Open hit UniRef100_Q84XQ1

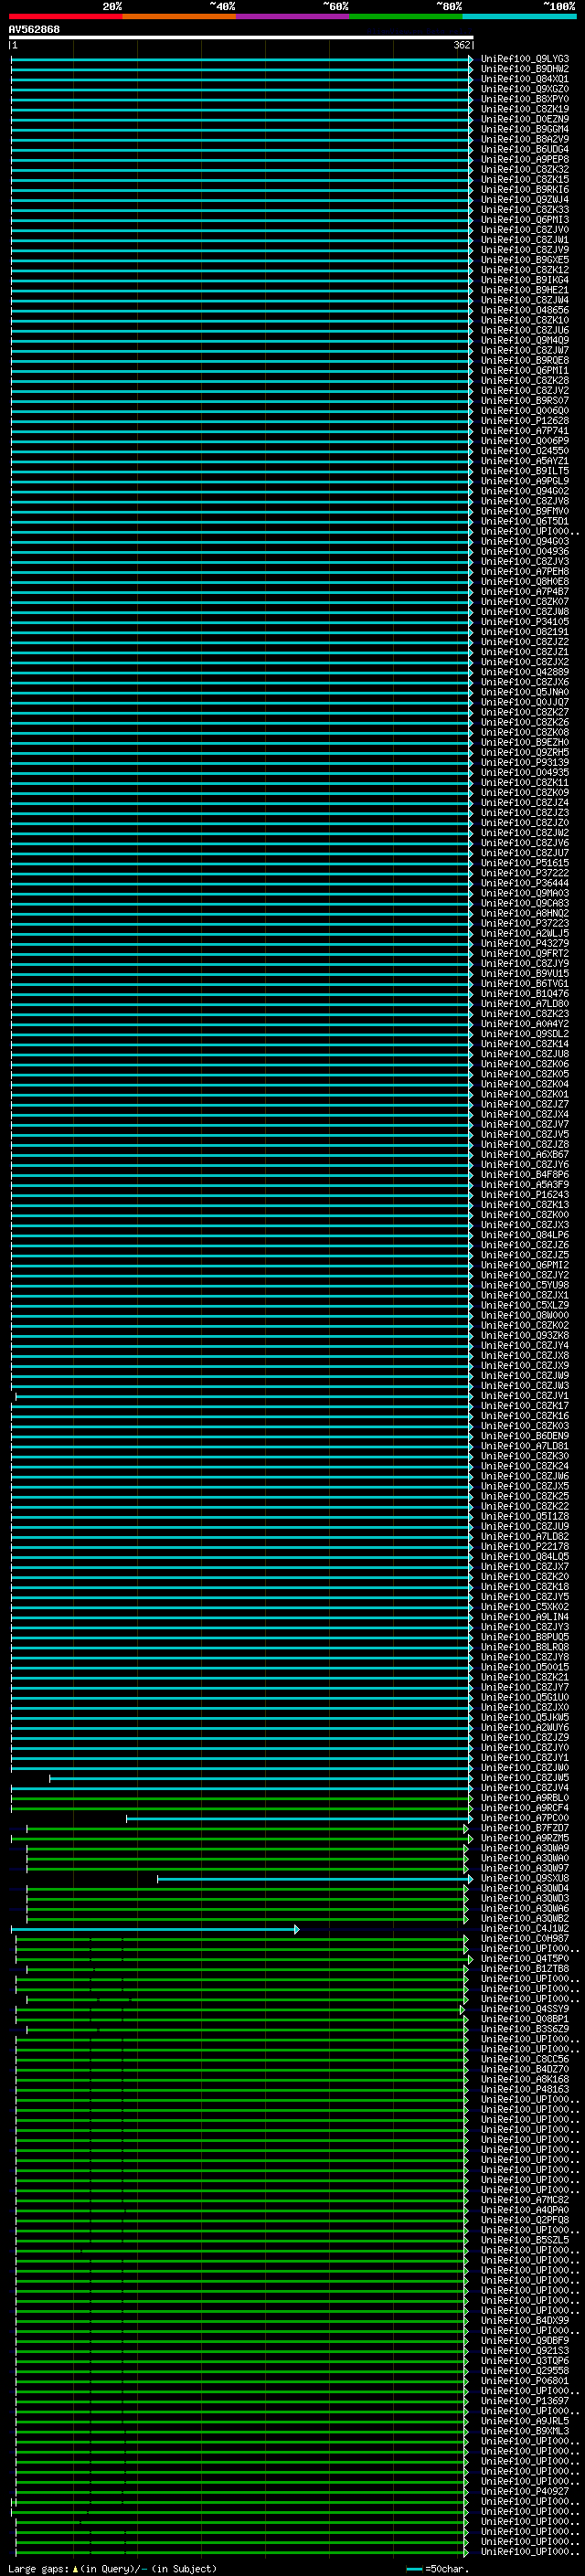525,79
